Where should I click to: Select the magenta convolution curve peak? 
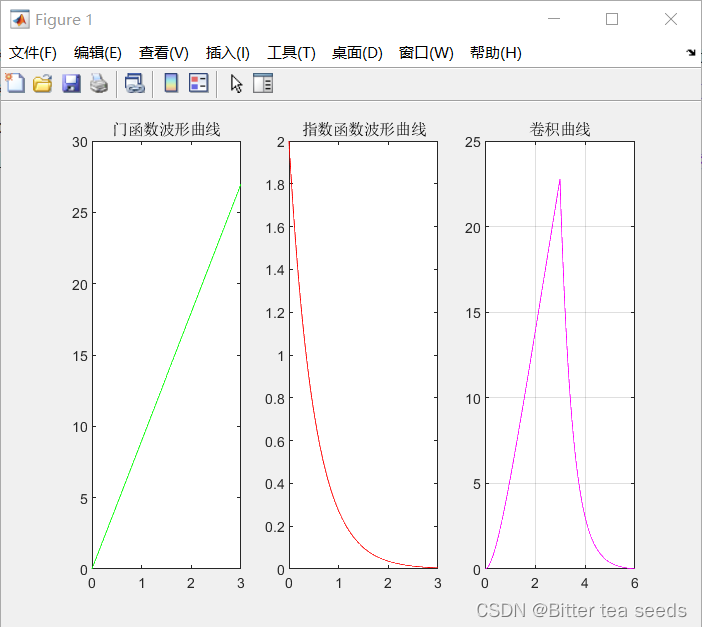click(x=560, y=180)
